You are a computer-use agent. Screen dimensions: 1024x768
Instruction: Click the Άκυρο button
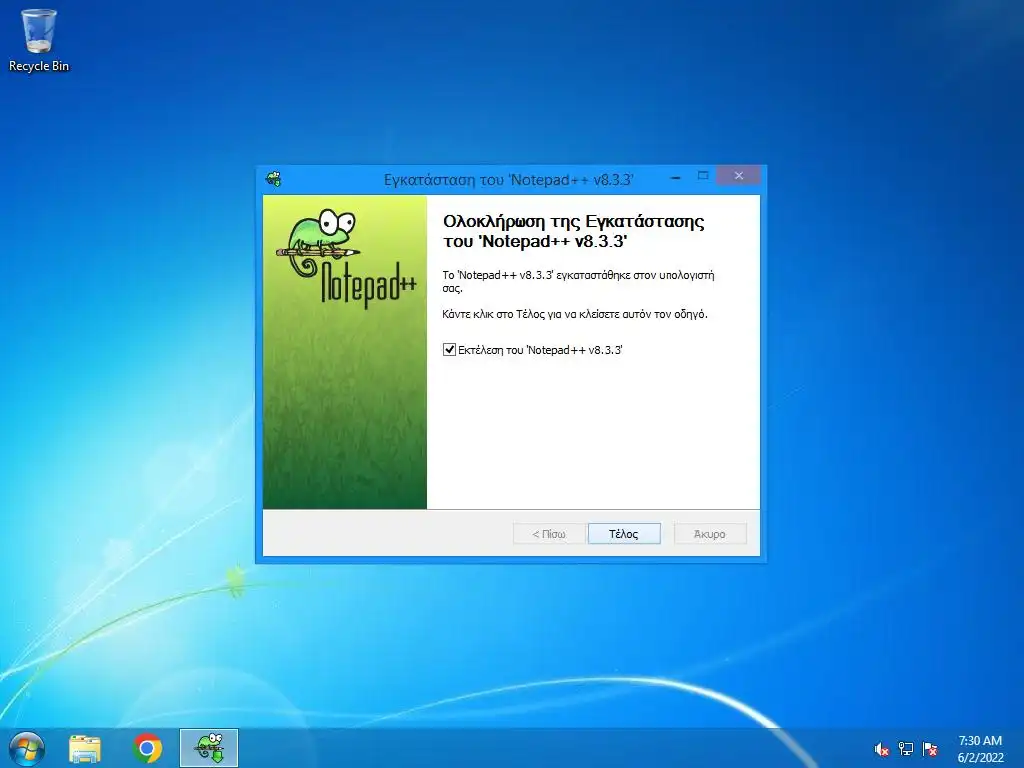tap(710, 534)
